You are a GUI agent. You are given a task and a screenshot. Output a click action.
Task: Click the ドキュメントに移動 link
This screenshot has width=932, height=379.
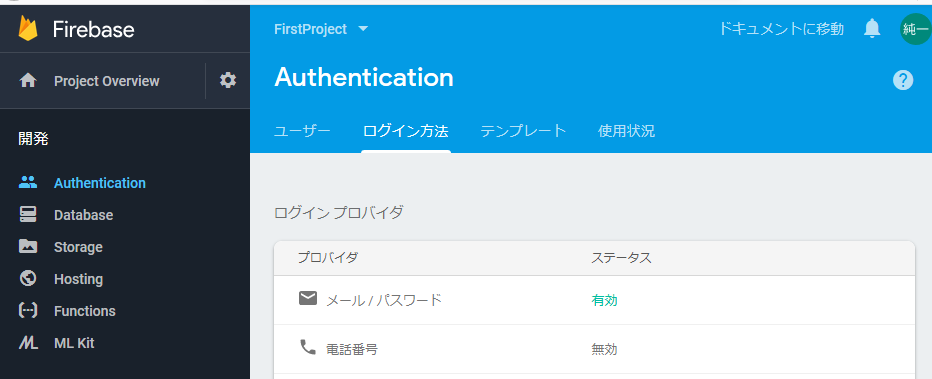pos(781,29)
